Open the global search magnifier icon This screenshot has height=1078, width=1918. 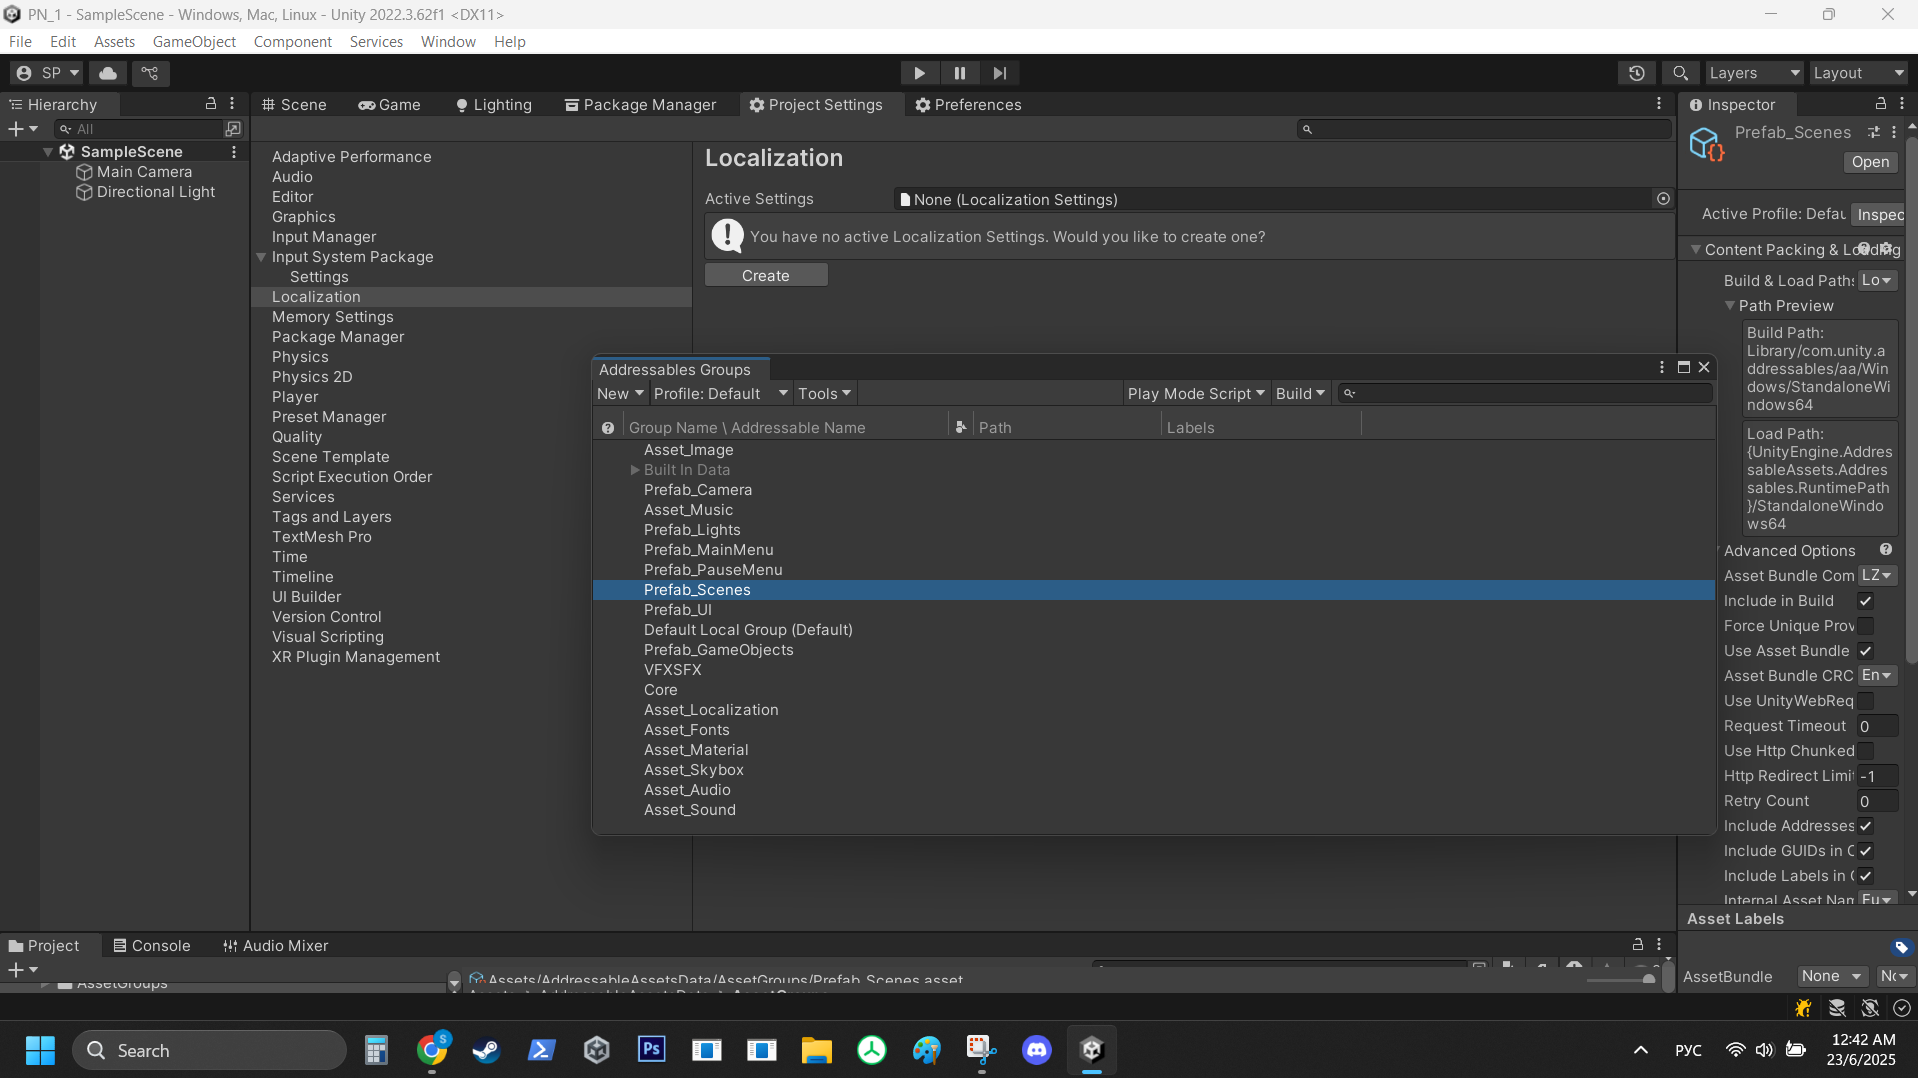coord(1680,73)
